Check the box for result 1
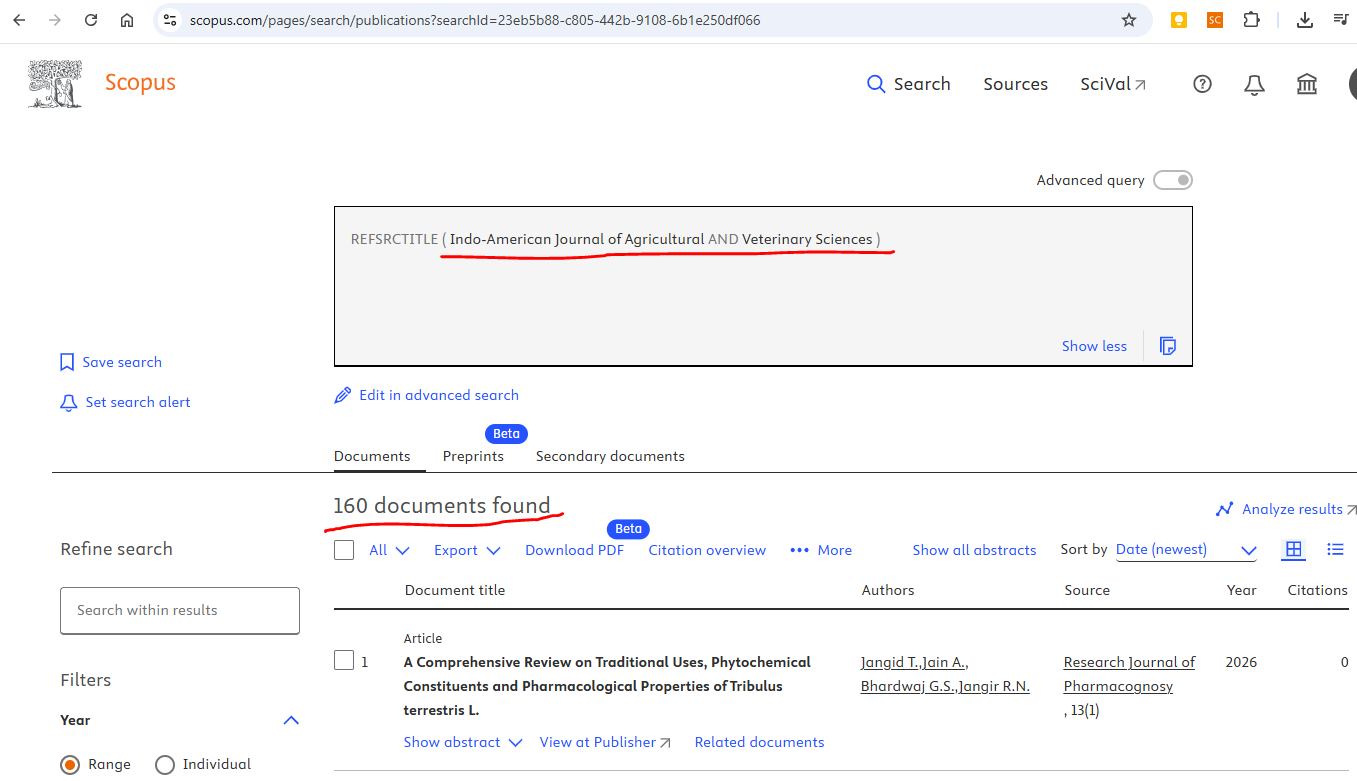This screenshot has height=781, width=1357. click(x=344, y=660)
